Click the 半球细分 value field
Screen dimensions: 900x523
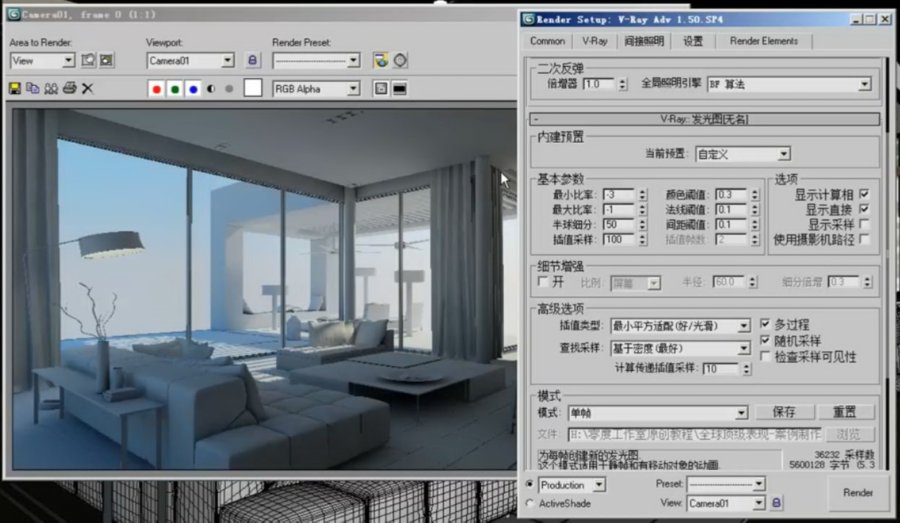pos(616,225)
